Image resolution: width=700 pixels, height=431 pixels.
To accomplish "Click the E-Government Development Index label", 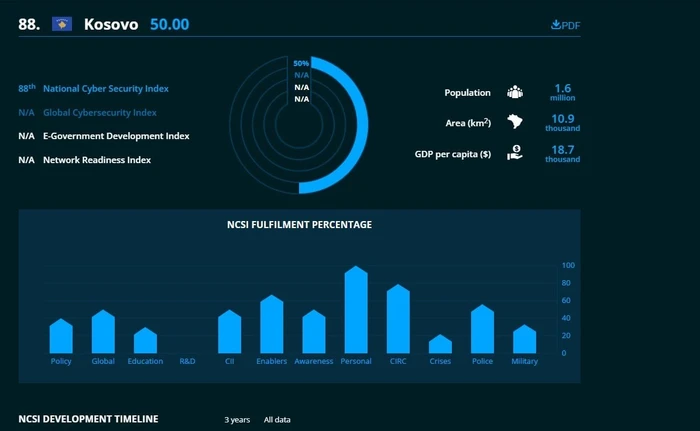I will point(116,136).
